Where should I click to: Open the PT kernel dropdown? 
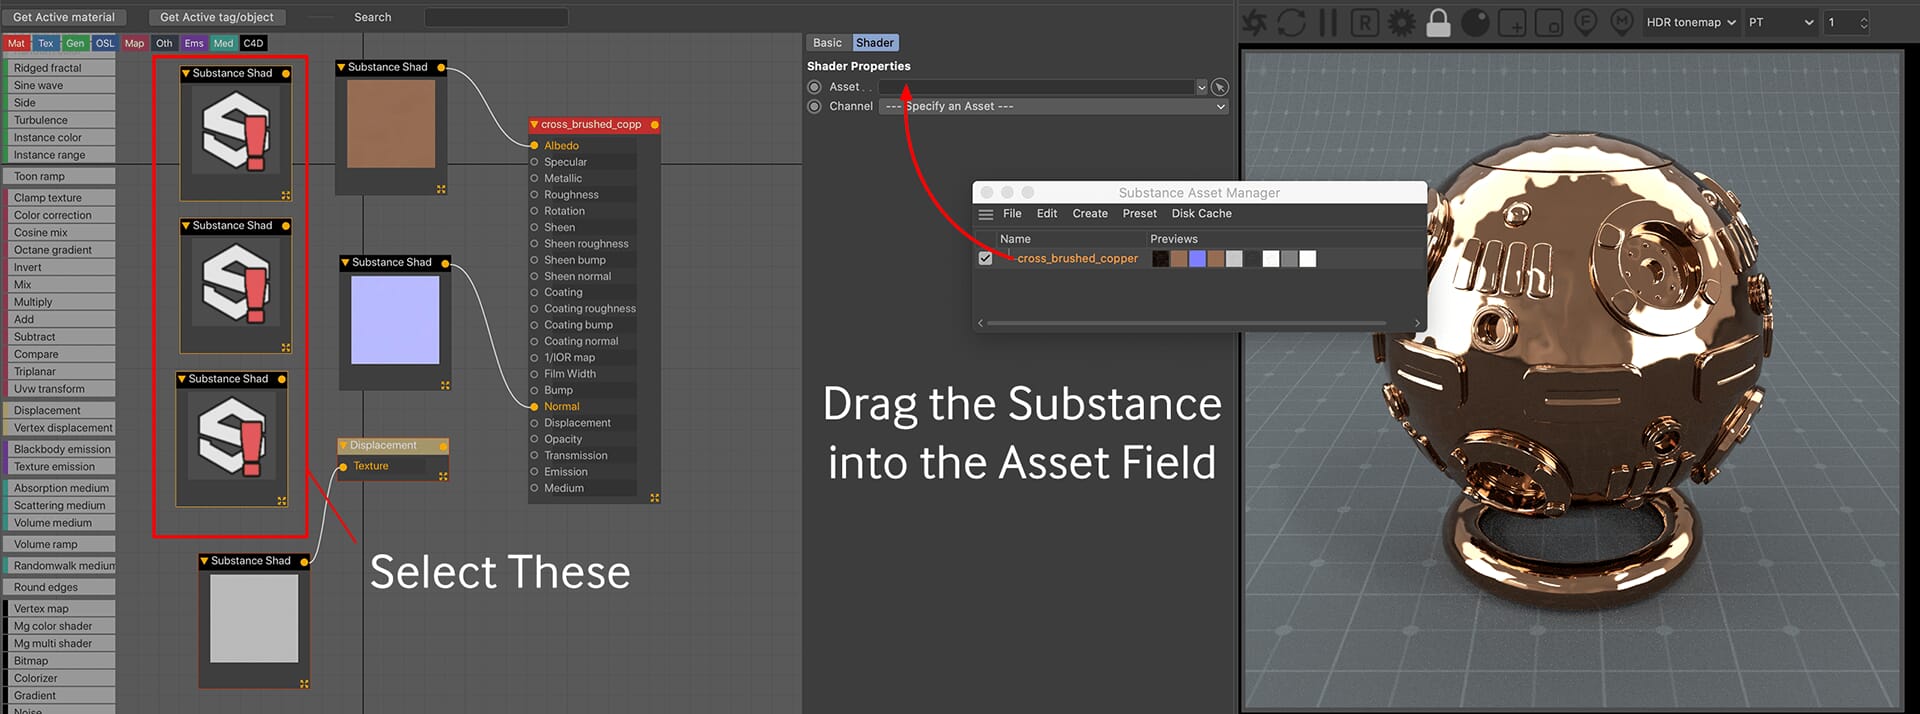click(x=1780, y=22)
